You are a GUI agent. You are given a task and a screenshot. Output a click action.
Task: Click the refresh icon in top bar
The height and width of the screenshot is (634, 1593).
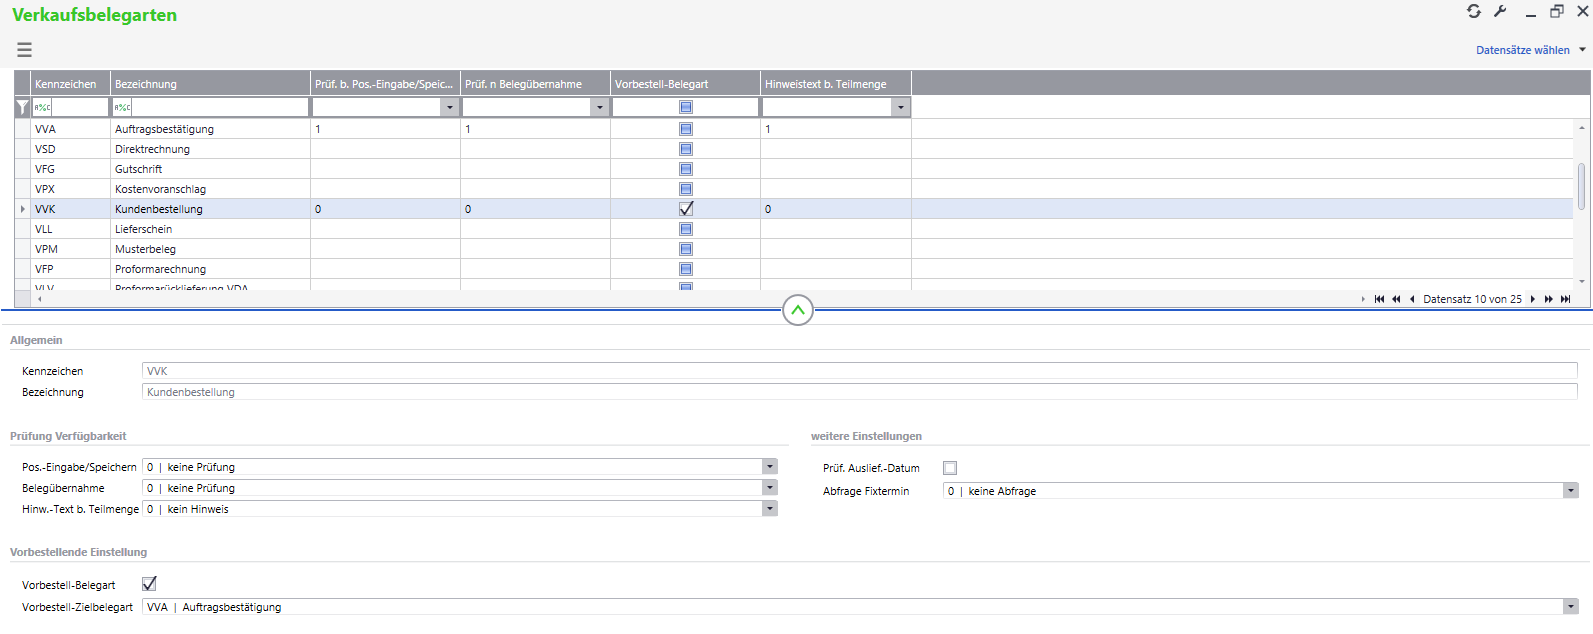tap(1473, 11)
